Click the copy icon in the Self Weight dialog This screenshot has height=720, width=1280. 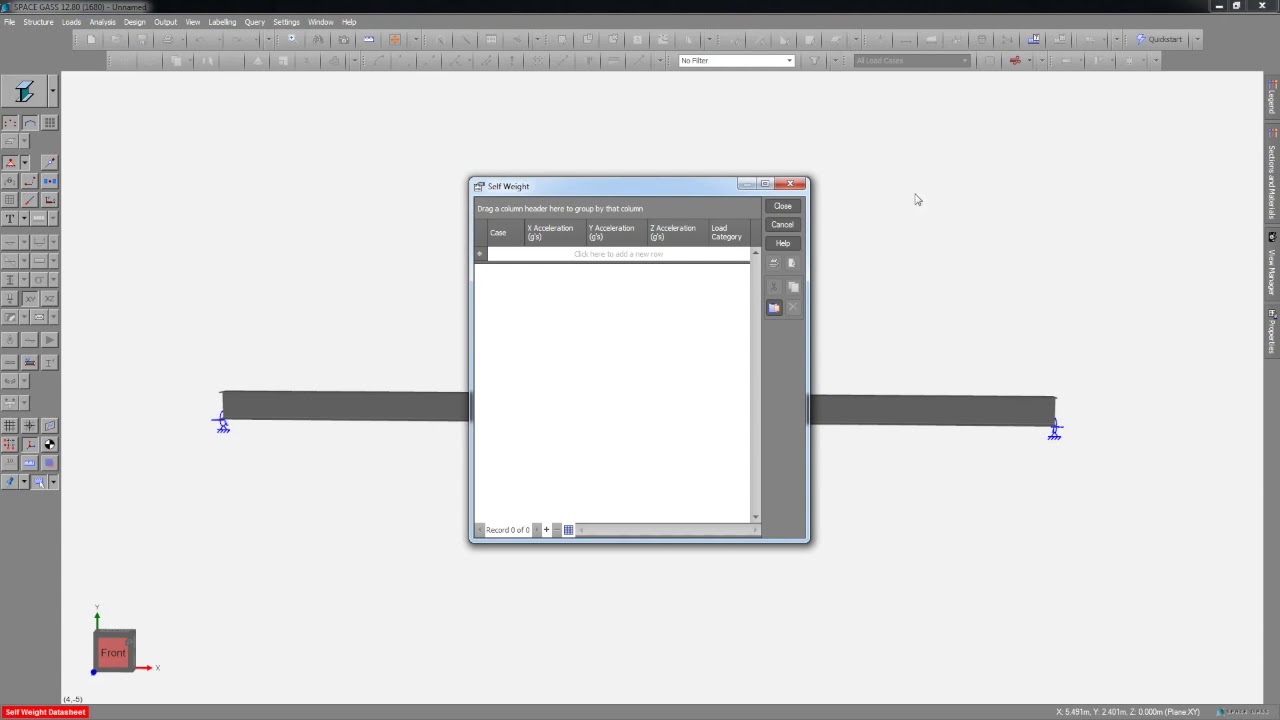[x=792, y=287]
